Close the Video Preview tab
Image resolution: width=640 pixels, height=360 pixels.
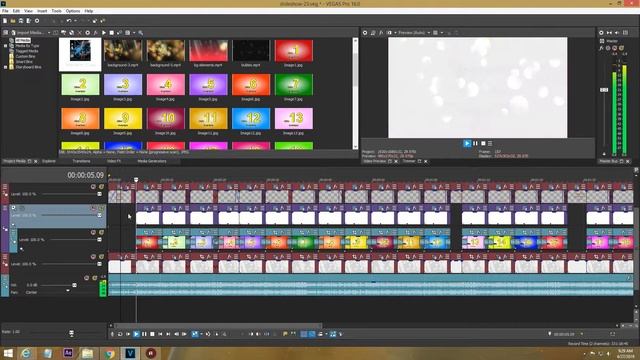point(396,162)
